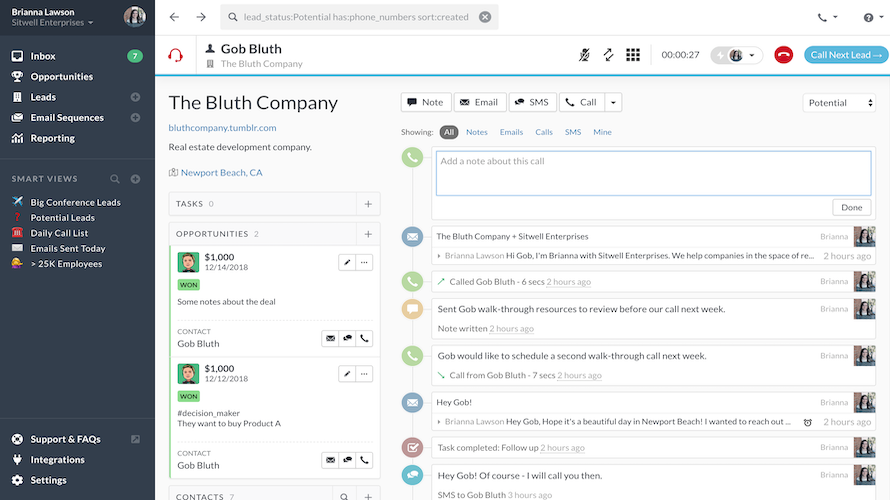The image size is (890, 500).
Task: Go back using the left arrow
Action: pyautogui.click(x=175, y=17)
